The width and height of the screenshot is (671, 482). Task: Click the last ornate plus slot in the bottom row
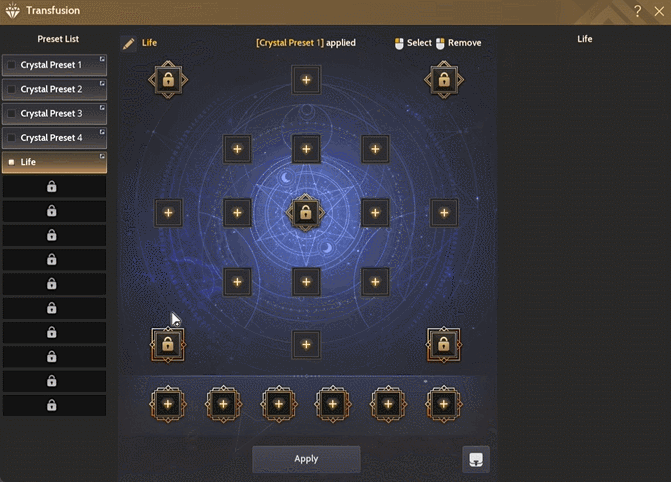click(x=444, y=404)
